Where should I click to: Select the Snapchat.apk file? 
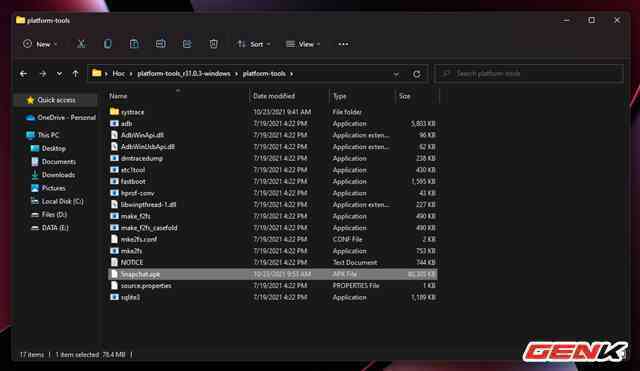tap(273, 274)
